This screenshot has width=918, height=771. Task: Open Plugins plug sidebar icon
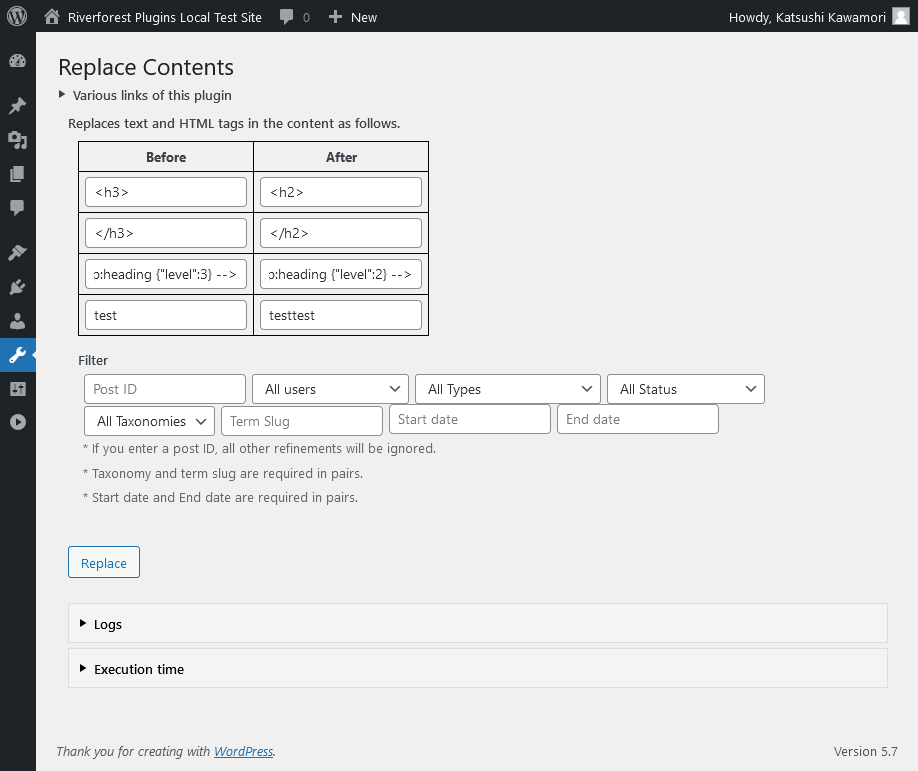coord(18,287)
